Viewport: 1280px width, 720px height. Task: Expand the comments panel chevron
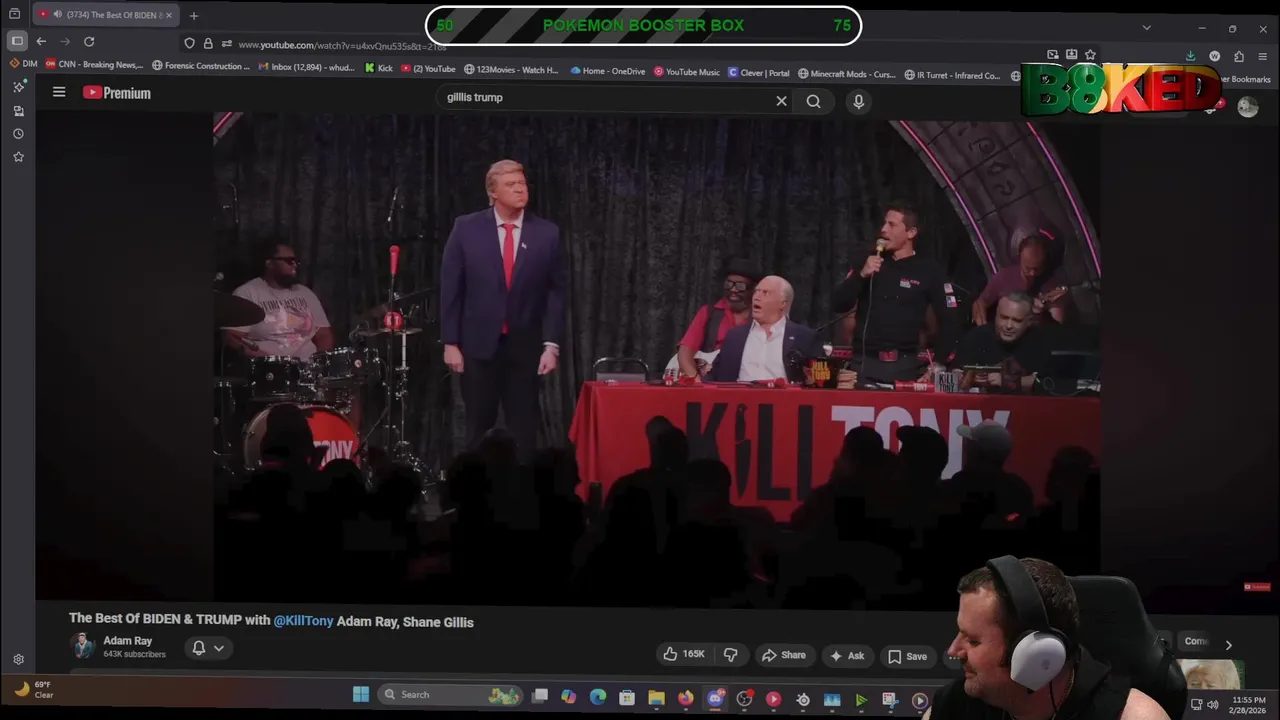pos(1228,645)
